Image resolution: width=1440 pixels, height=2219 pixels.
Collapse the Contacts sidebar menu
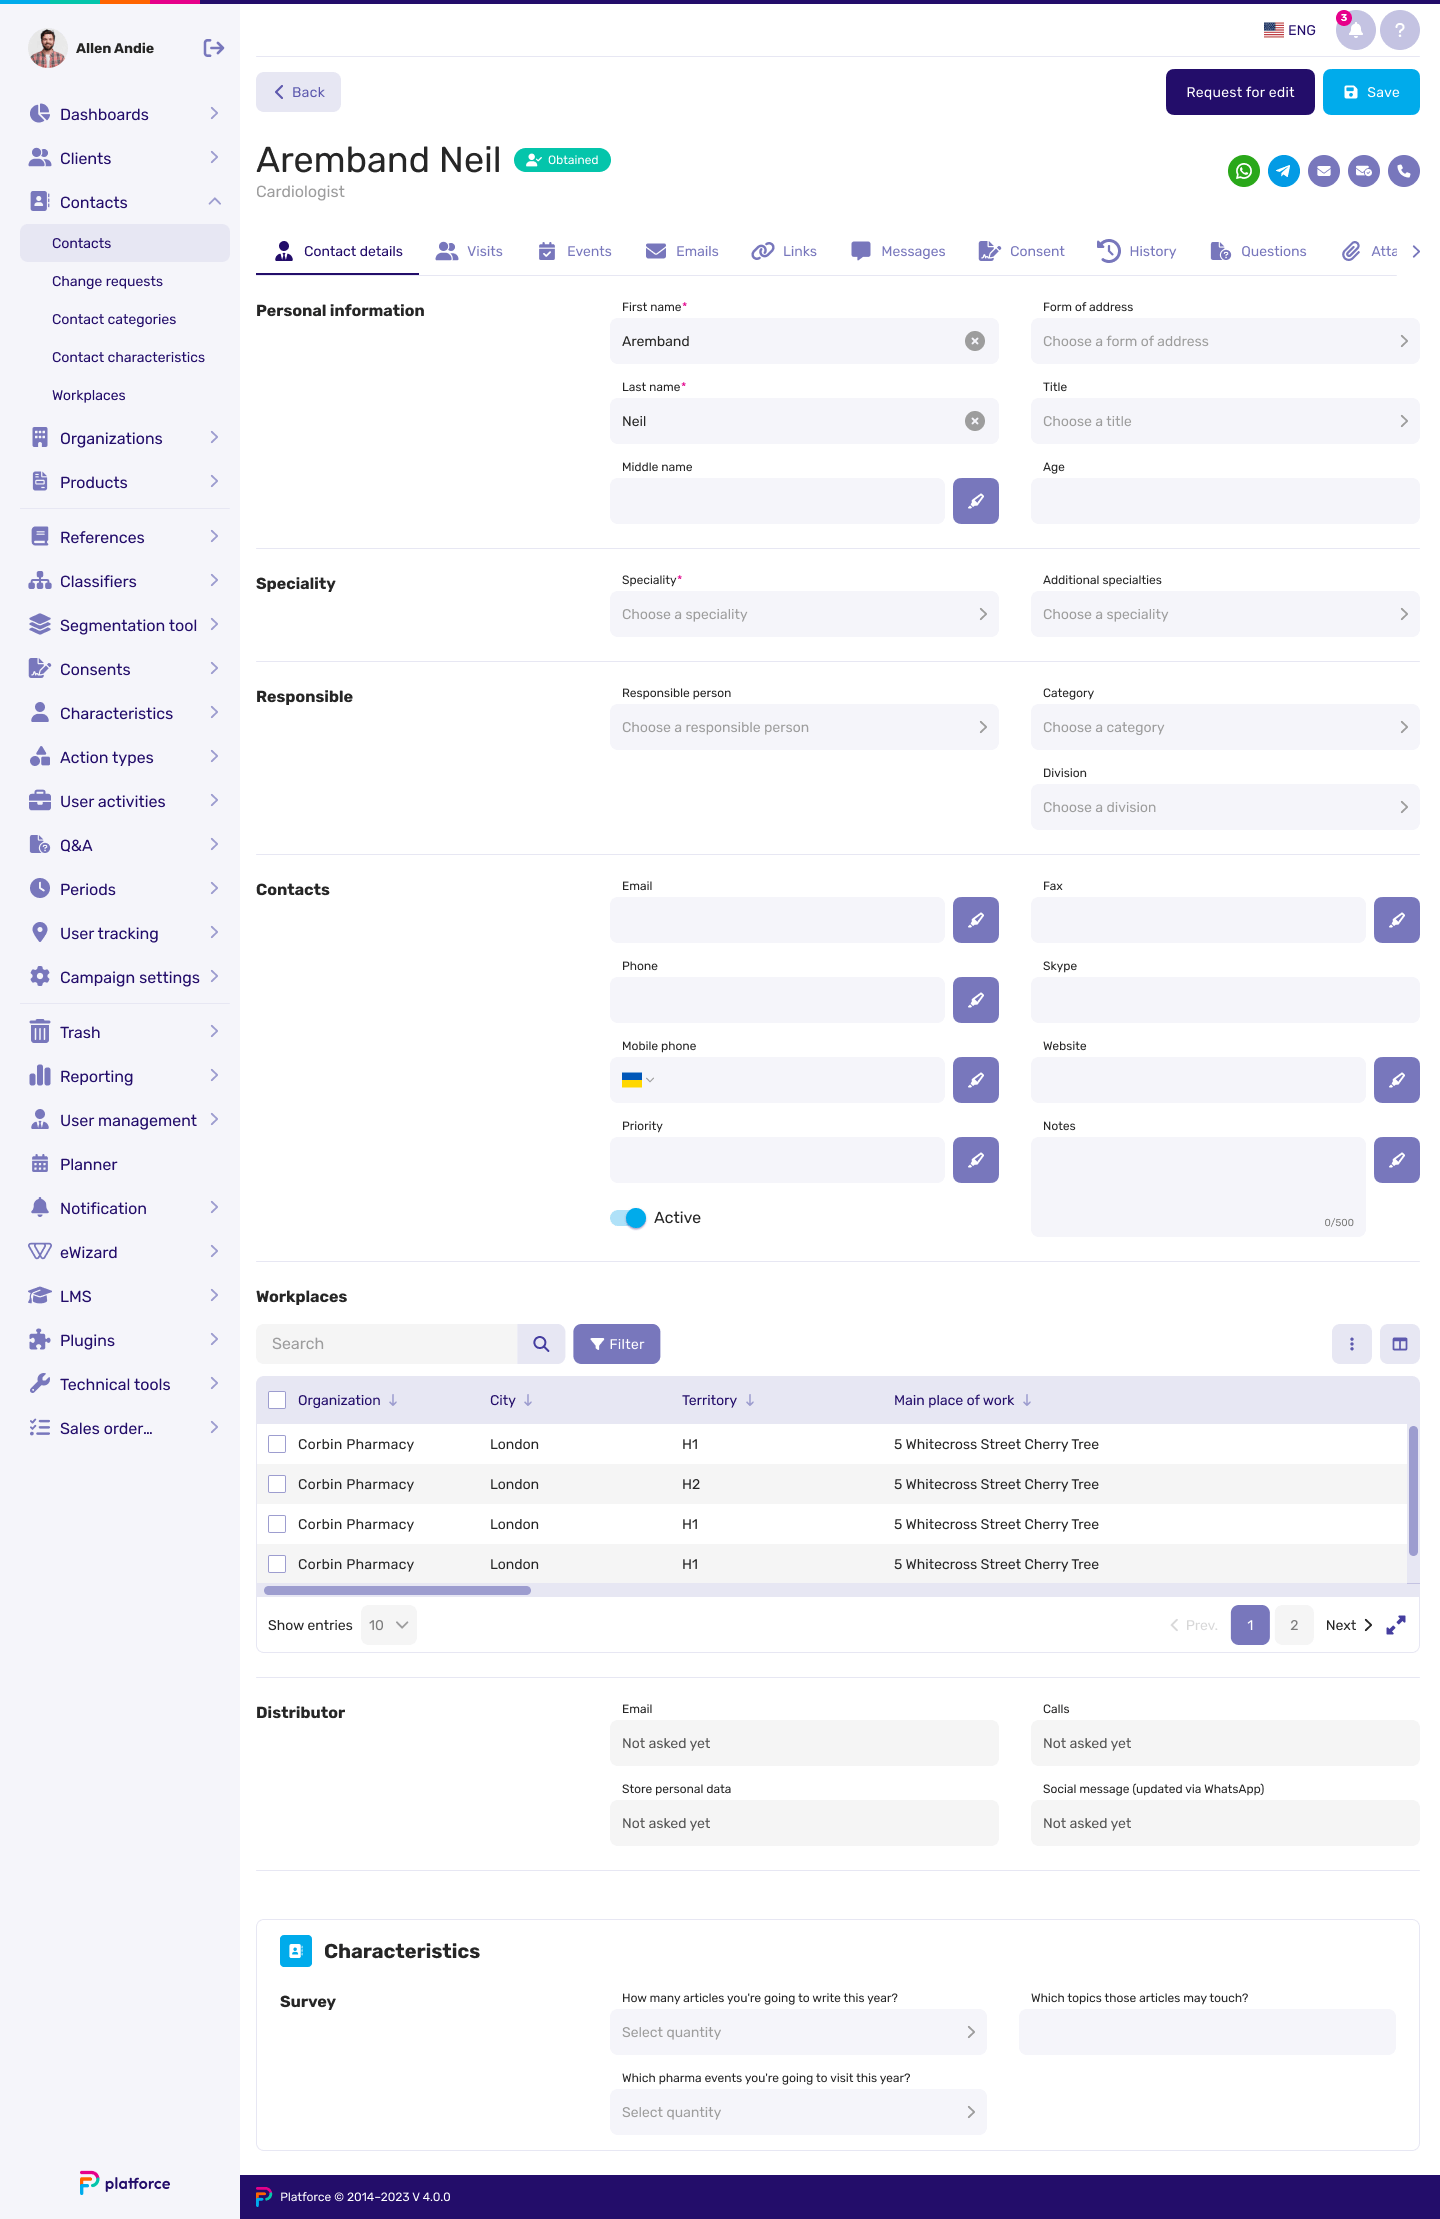(x=124, y=202)
